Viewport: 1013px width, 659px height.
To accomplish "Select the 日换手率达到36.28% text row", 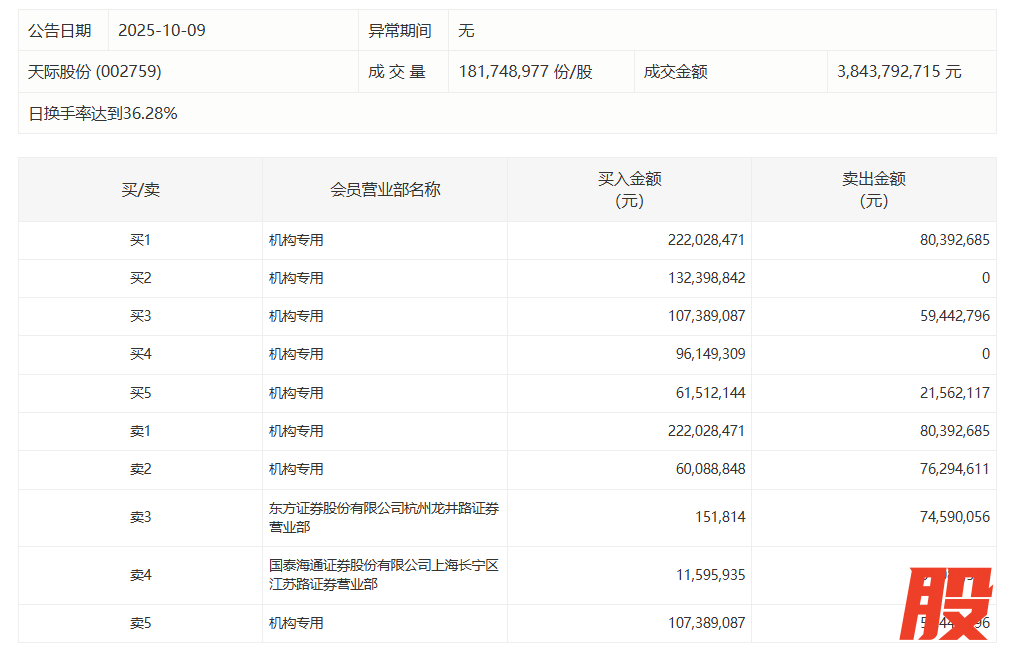I will point(103,114).
